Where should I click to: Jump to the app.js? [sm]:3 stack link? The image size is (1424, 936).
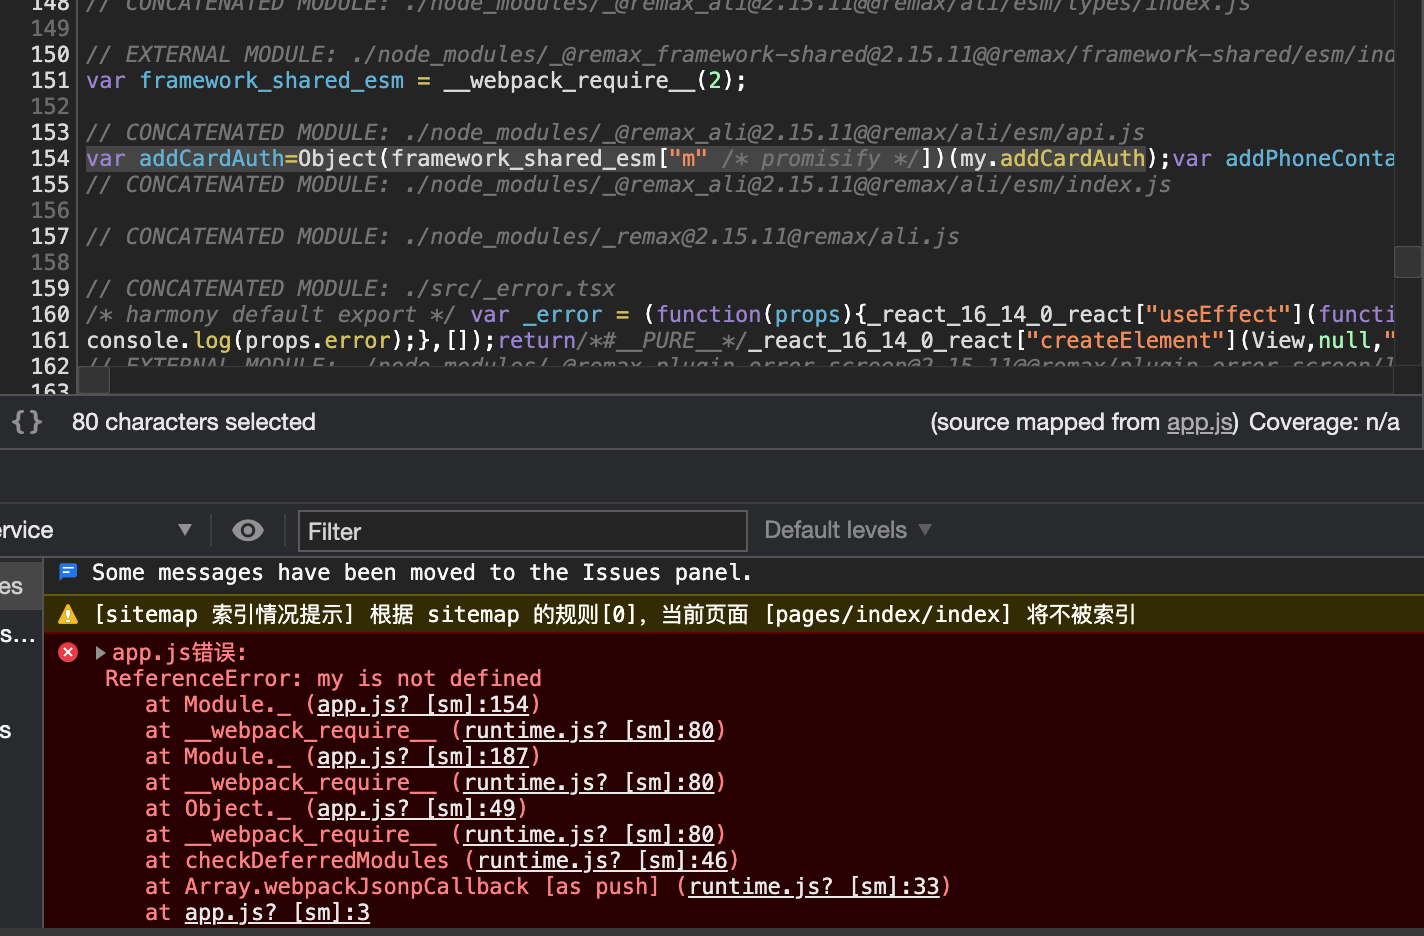pyautogui.click(x=277, y=912)
